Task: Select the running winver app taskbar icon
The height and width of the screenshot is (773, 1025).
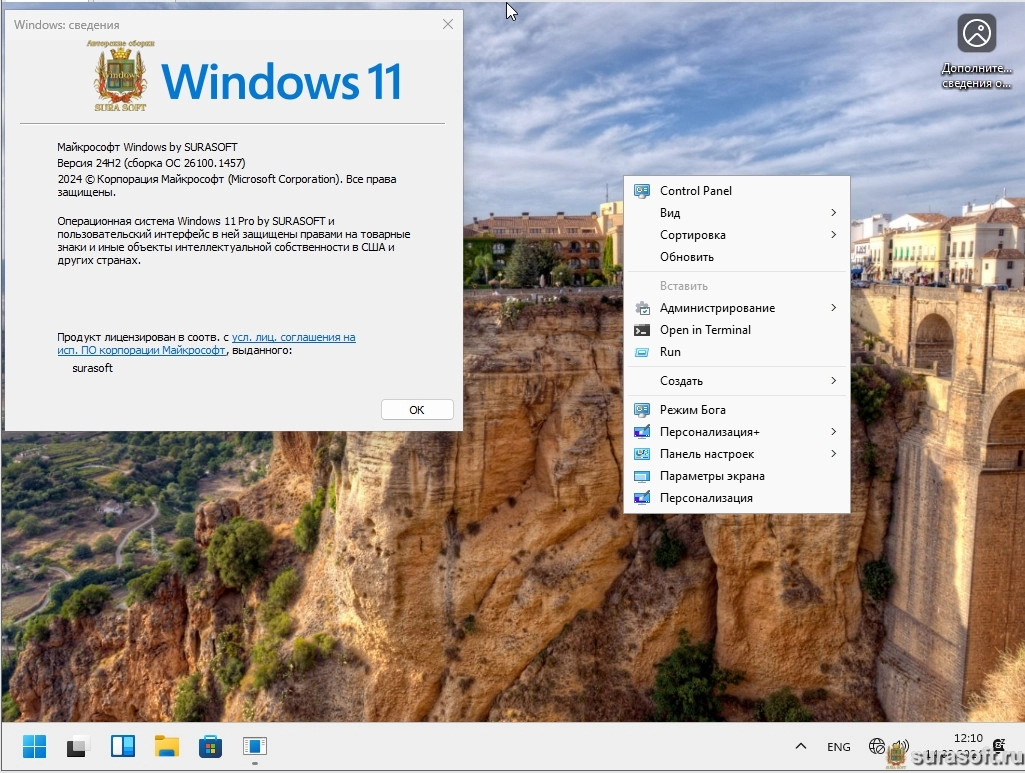Action: click(254, 746)
